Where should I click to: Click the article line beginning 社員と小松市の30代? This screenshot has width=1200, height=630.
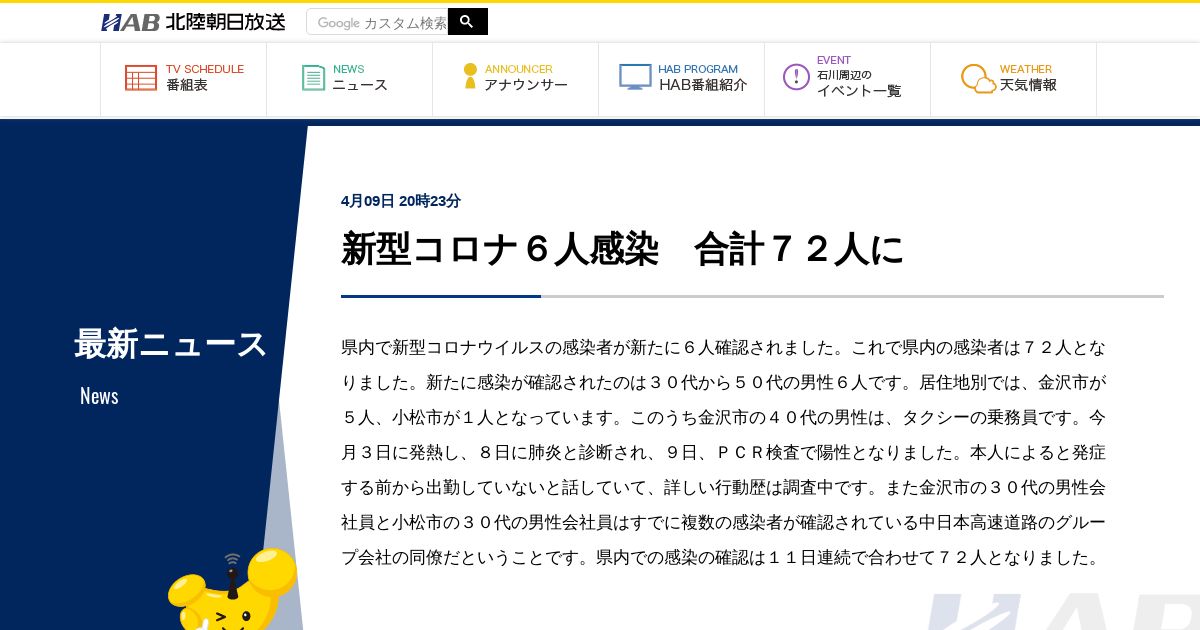pos(724,523)
